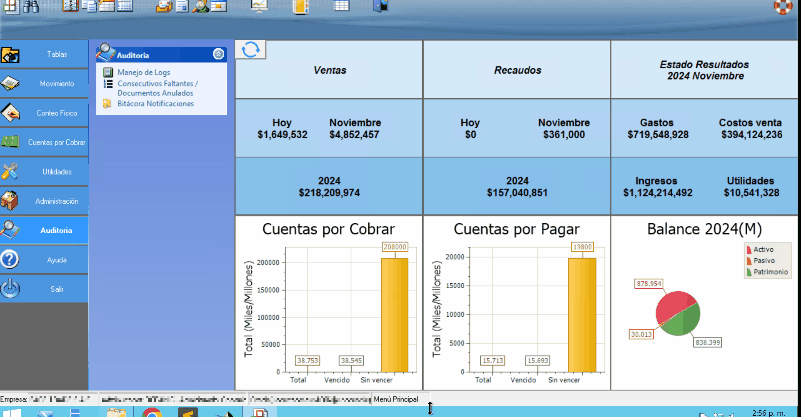Screen dimensions: 801x417
Task: Click the lifebuoy help icon
Action: coord(783,6)
